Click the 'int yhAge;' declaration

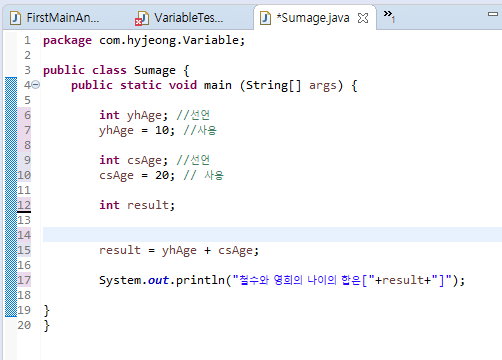pos(133,115)
